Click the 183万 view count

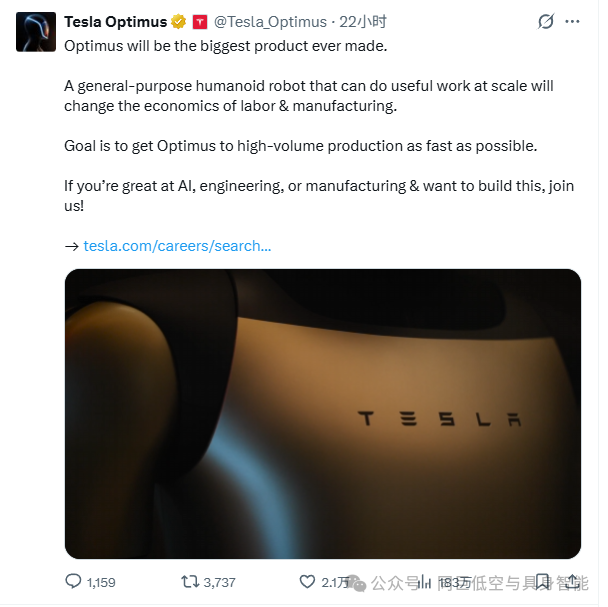(455, 582)
